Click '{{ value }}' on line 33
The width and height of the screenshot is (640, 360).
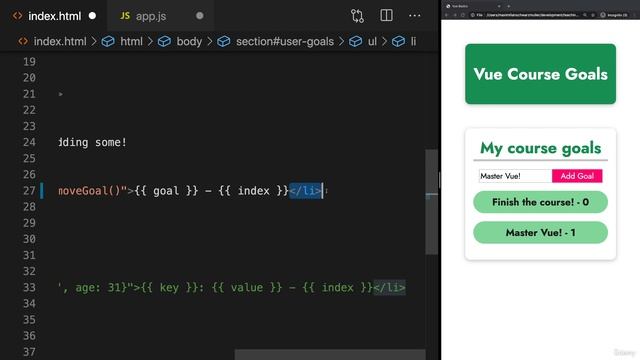coord(247,287)
